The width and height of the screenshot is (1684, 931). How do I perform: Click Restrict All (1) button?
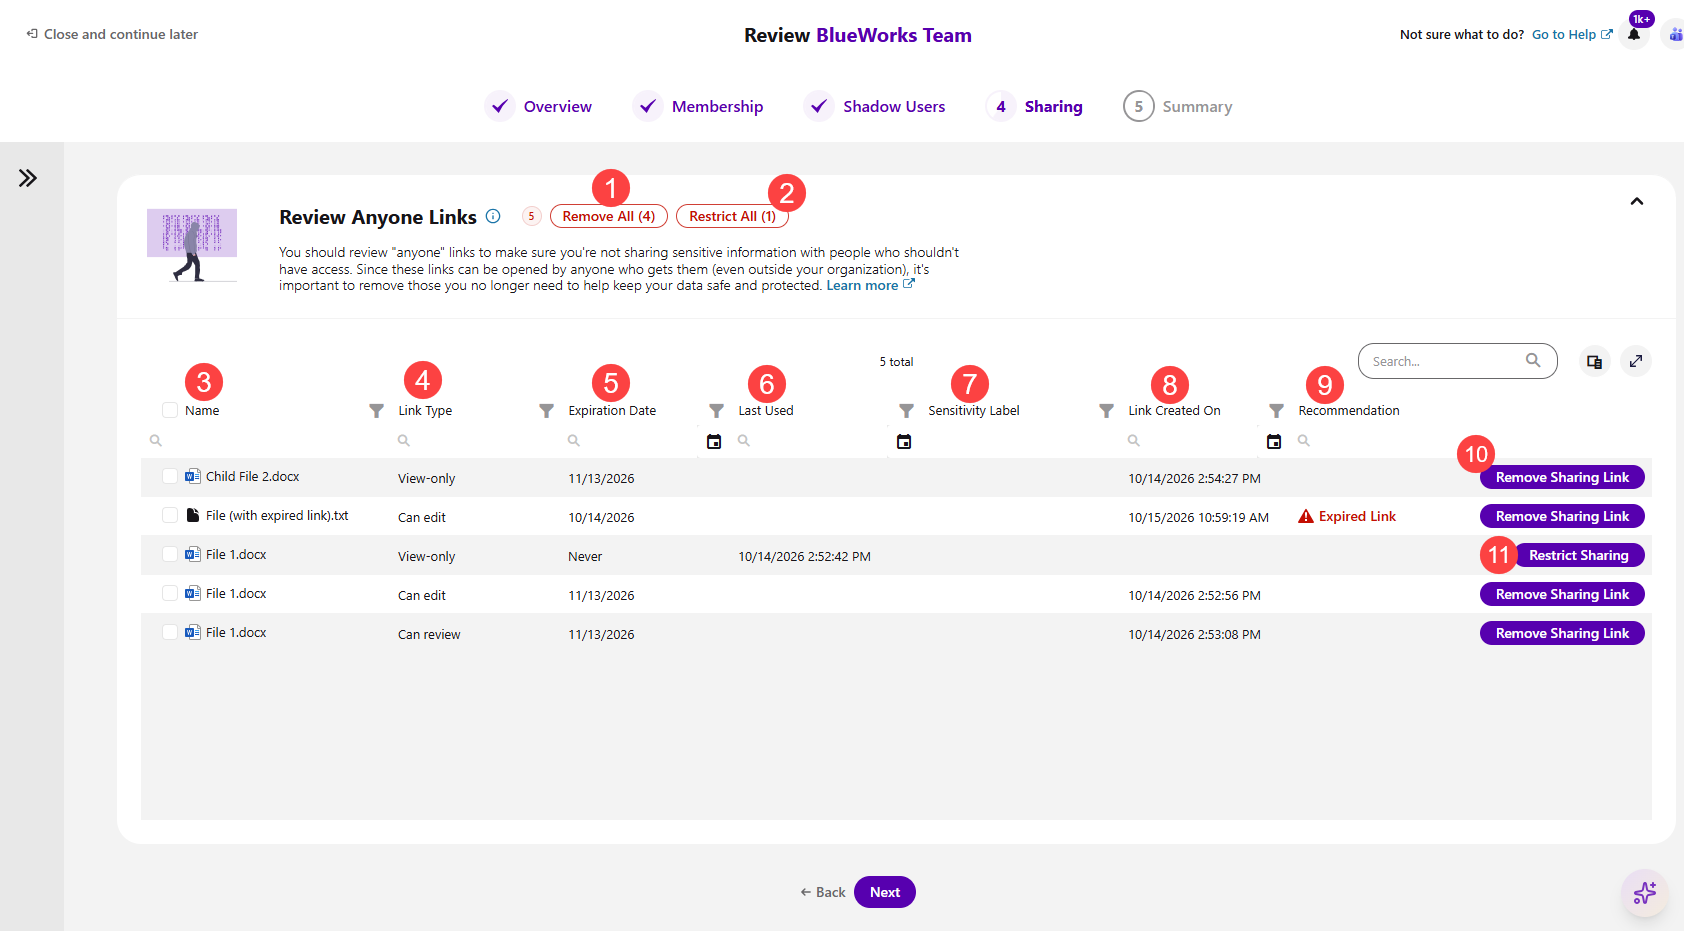(x=732, y=216)
